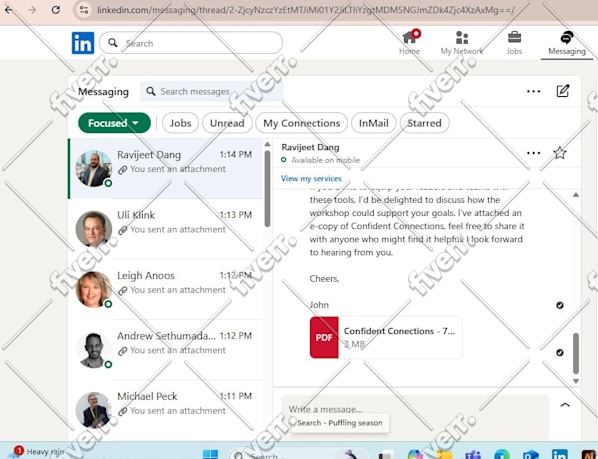The height and width of the screenshot is (459, 598).
Task: Click the PDF icon of Confident Conections
Action: 324,337
